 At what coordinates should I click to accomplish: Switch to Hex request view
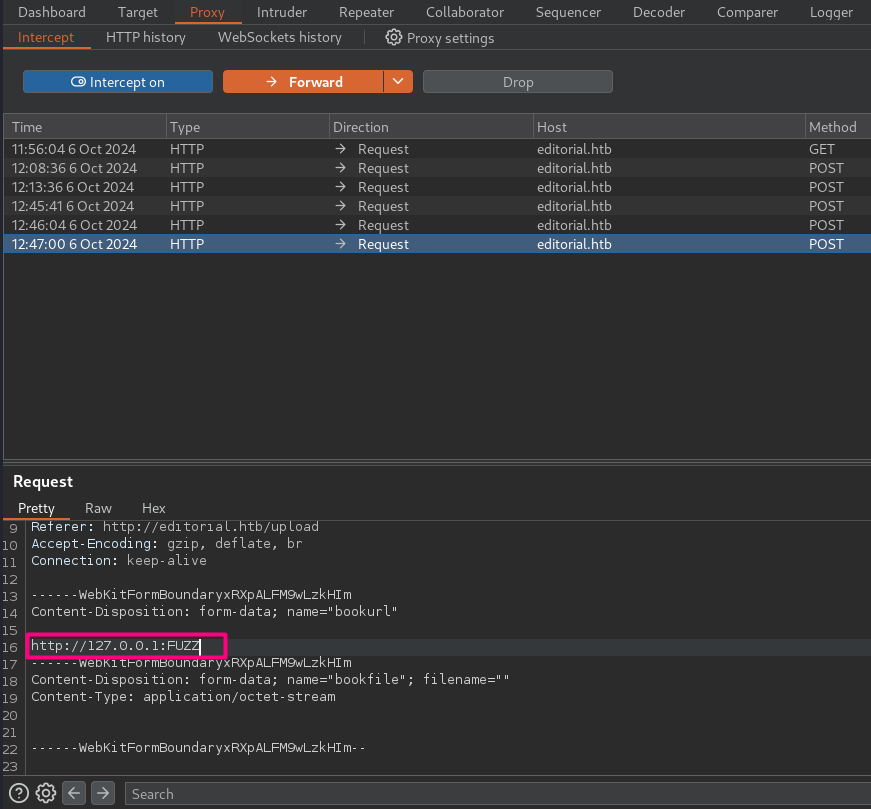(x=153, y=508)
